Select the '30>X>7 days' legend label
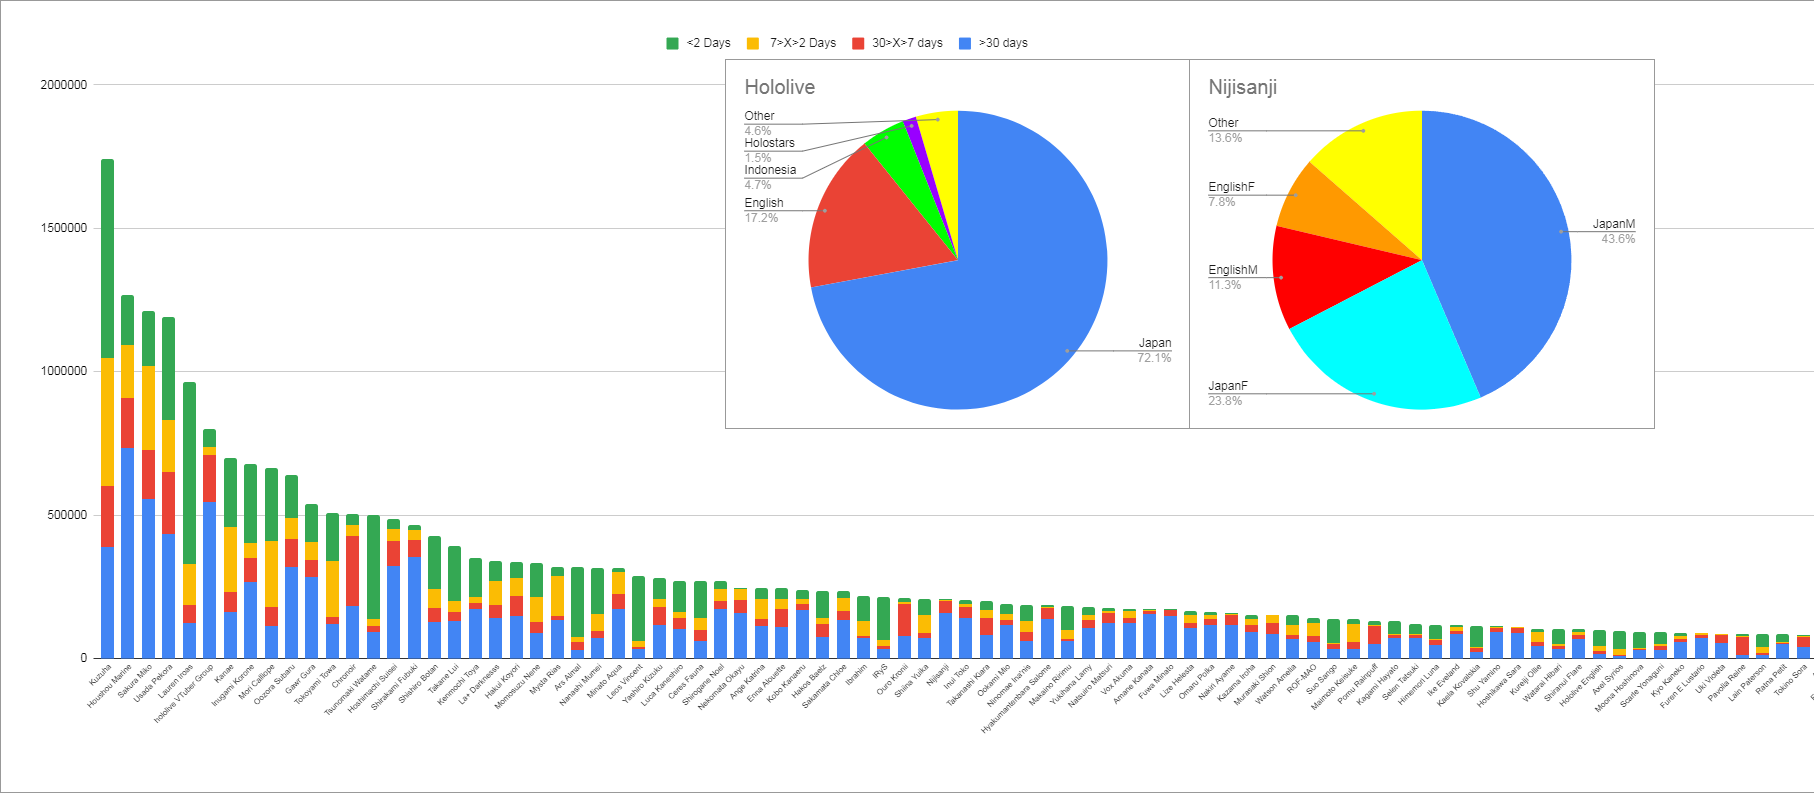 908,43
